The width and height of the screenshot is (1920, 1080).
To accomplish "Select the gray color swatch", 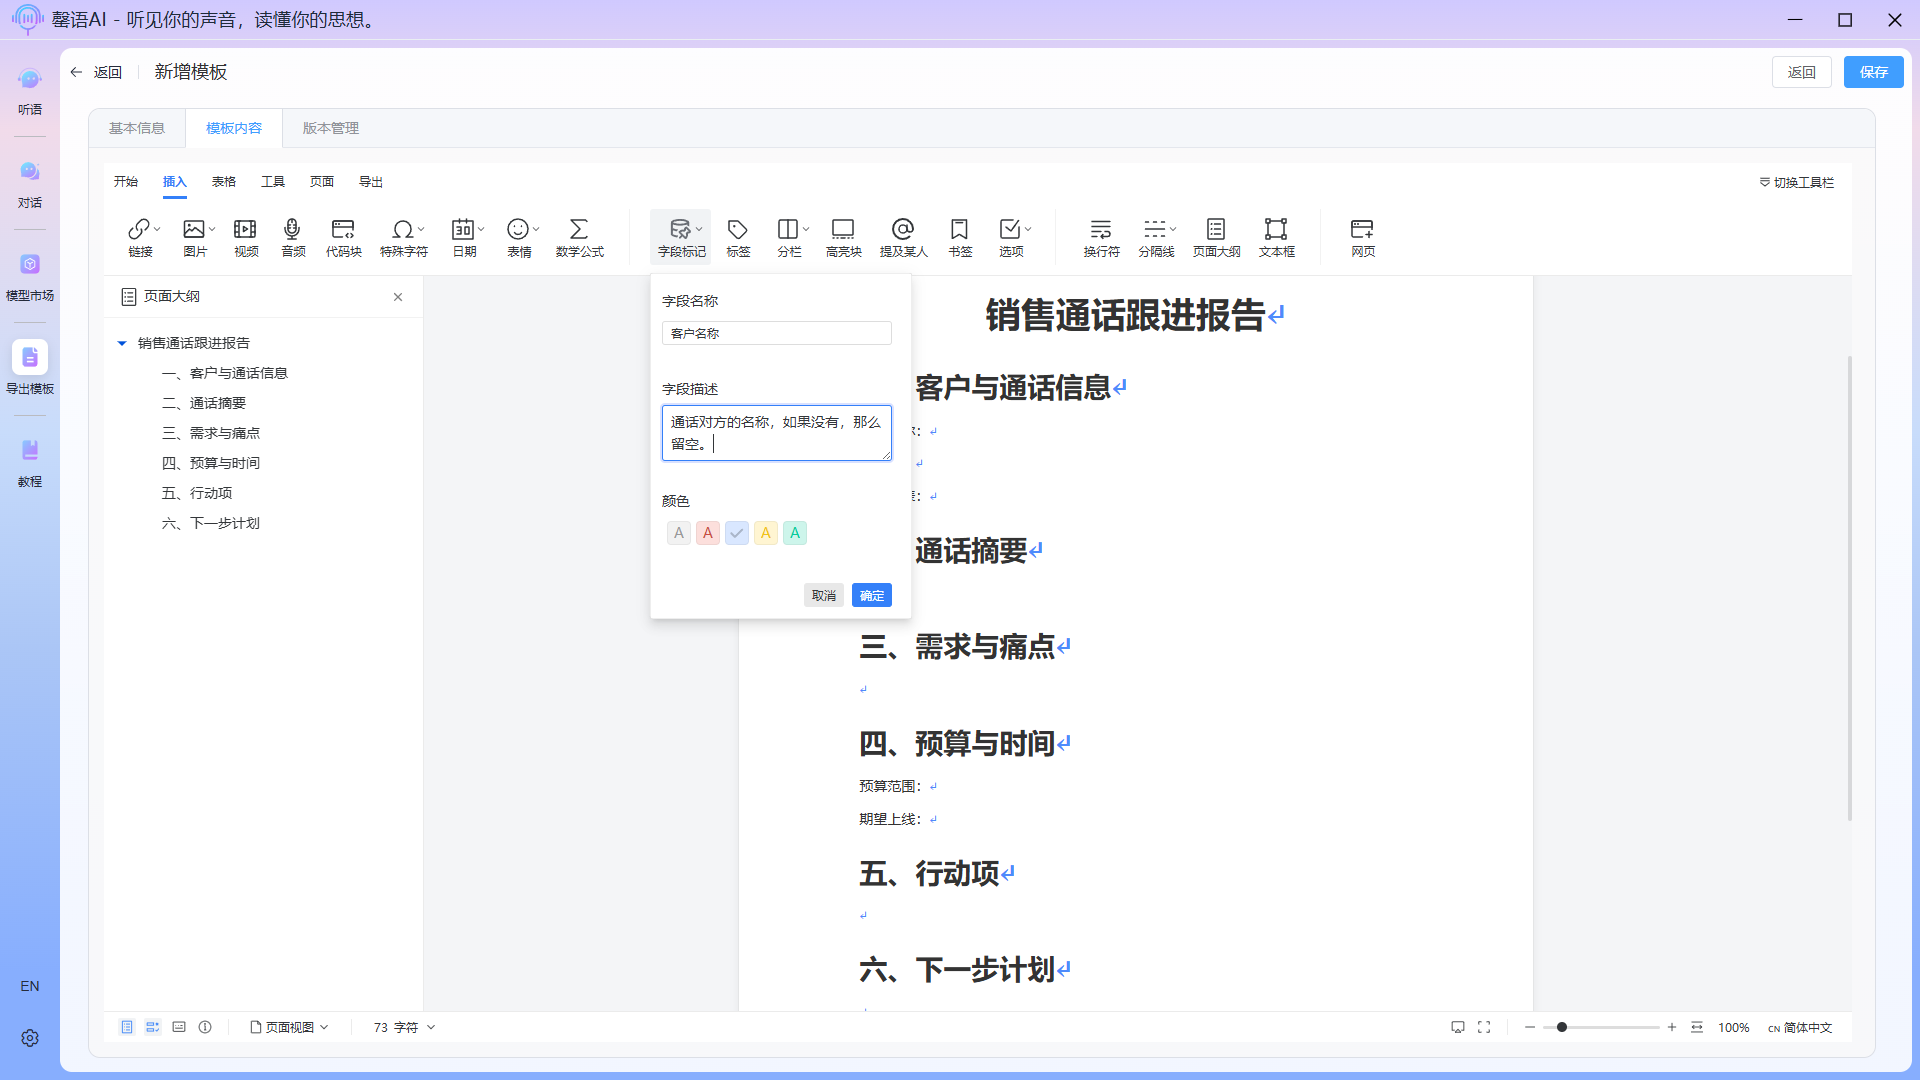I will pyautogui.click(x=679, y=533).
